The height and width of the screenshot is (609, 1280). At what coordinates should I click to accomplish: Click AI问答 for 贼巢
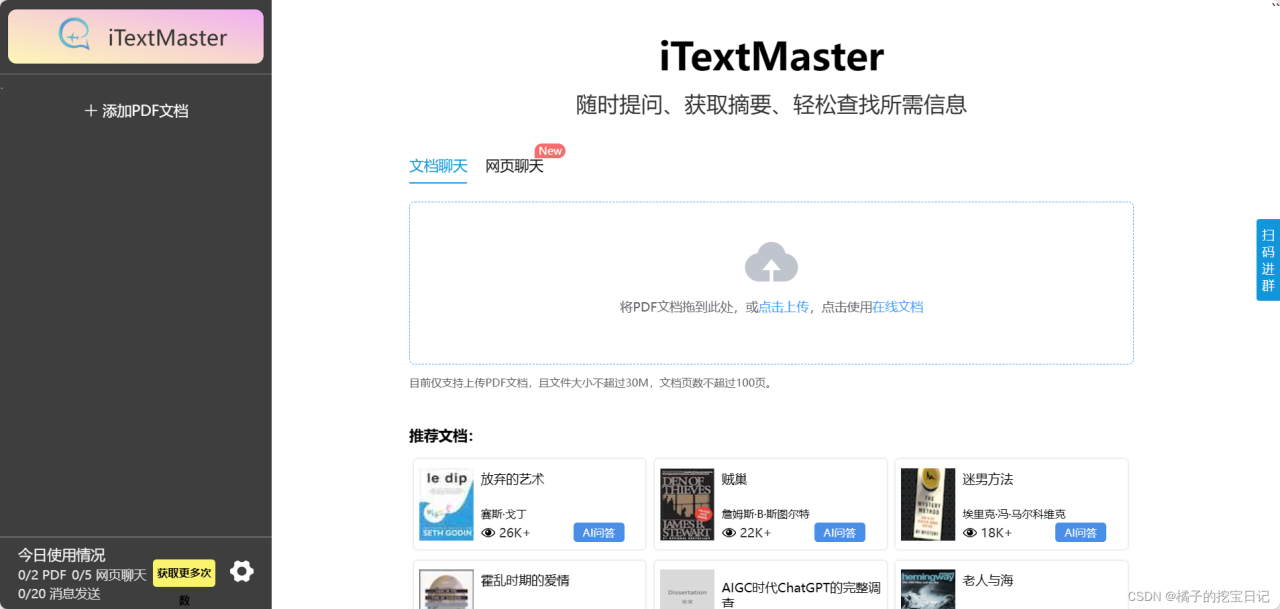point(840,532)
